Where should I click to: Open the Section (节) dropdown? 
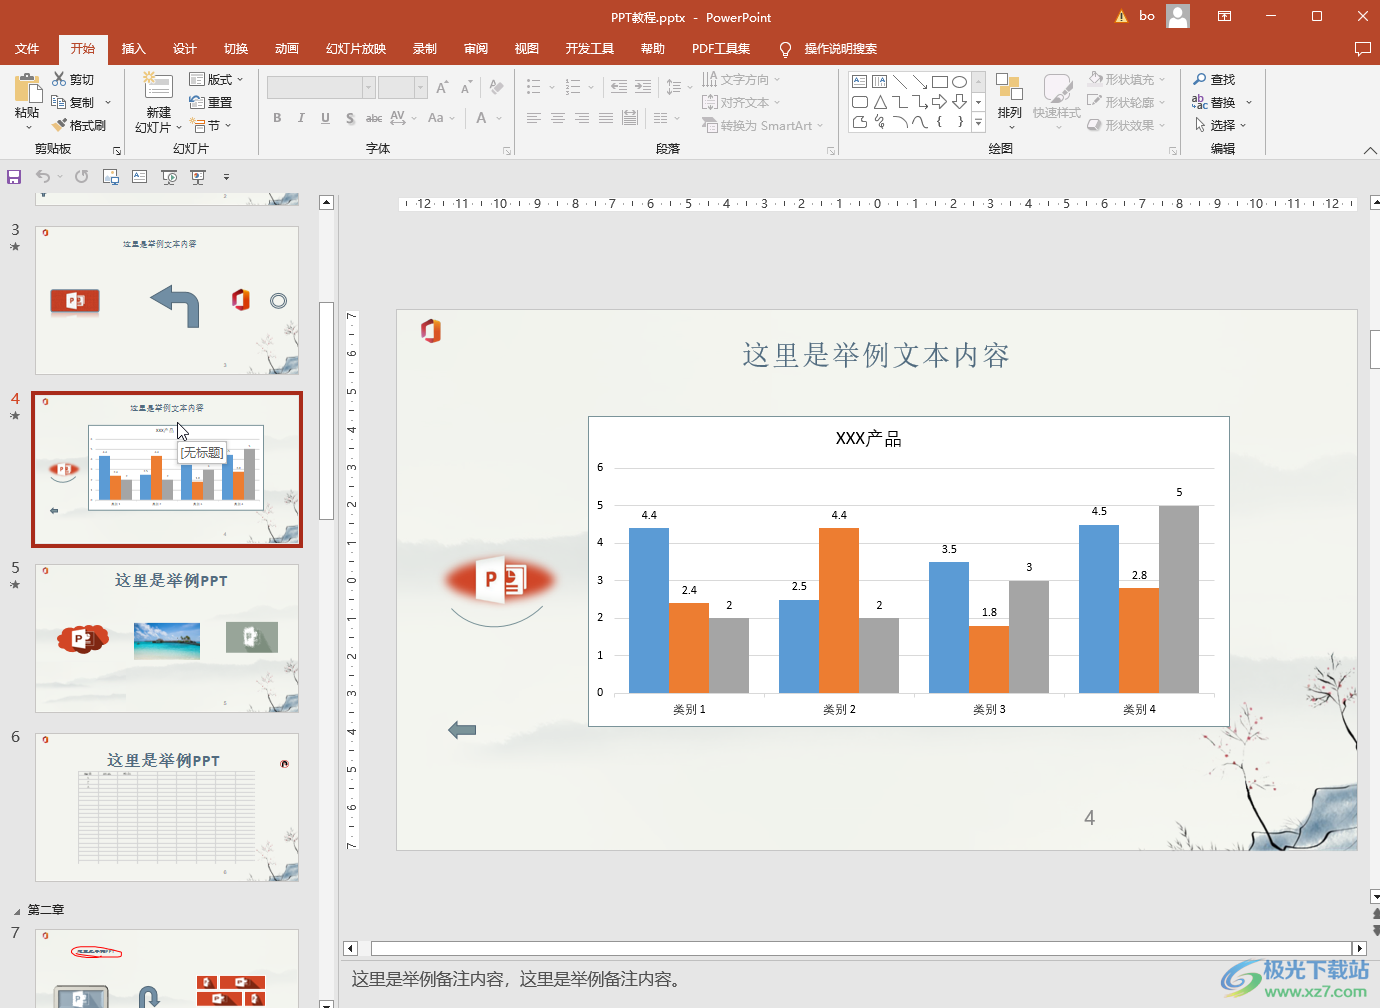coord(211,125)
